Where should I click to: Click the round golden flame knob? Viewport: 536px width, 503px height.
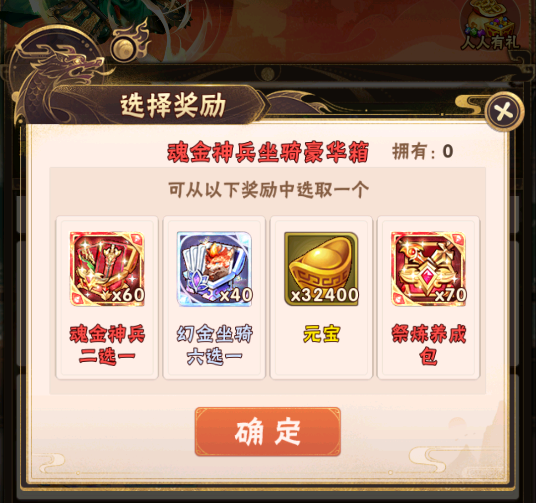click(x=123, y=48)
